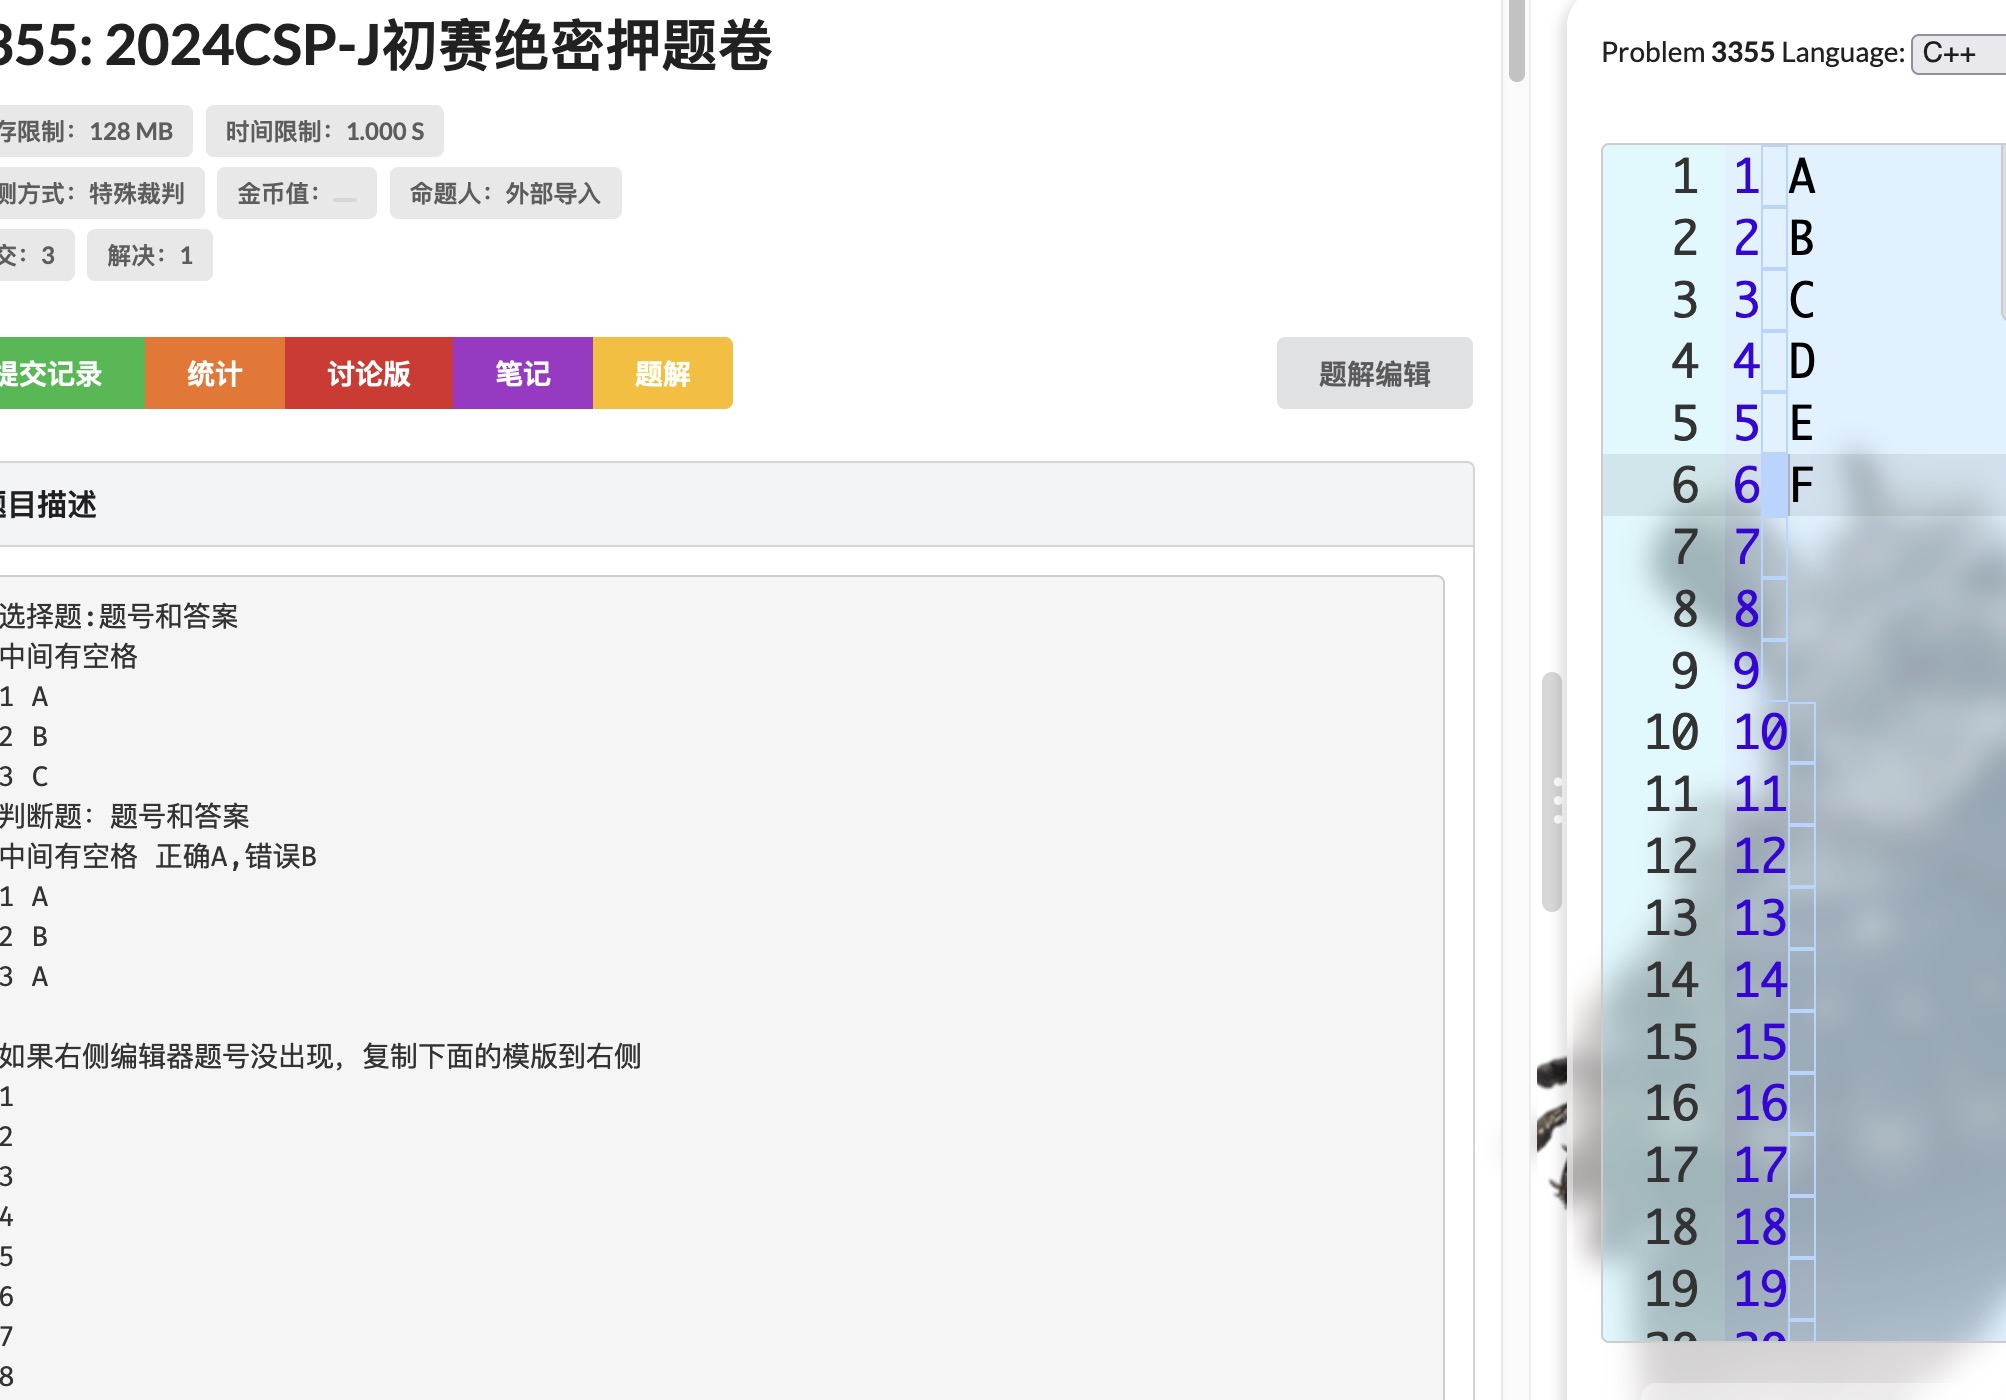Screen dimensions: 2006x1400
Task: Click the pane splitter handle dots
Action: (1557, 800)
